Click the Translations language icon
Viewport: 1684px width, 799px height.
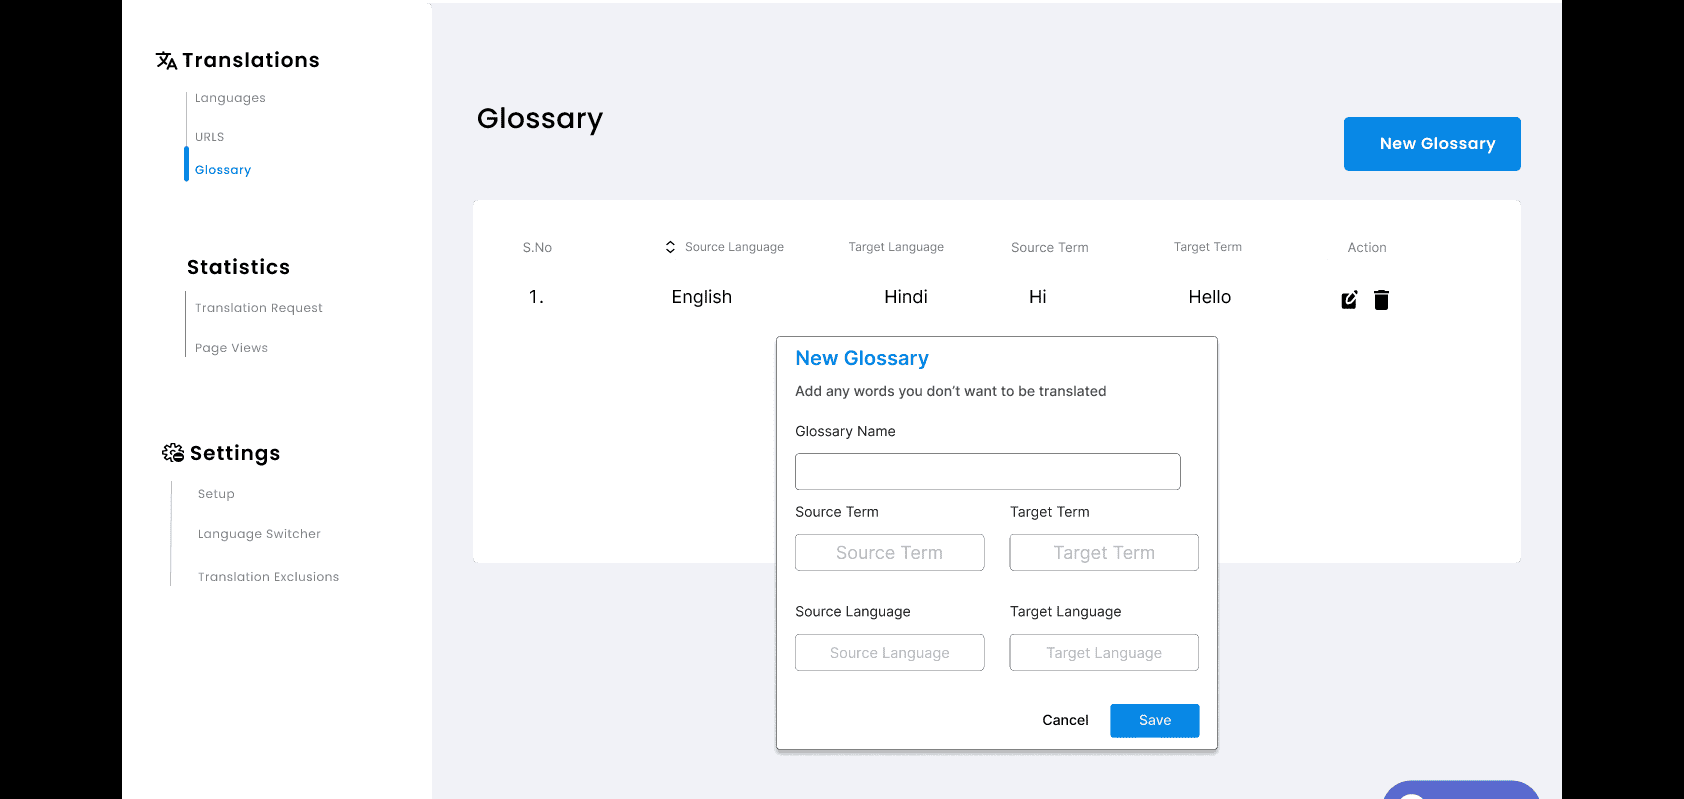point(166,61)
